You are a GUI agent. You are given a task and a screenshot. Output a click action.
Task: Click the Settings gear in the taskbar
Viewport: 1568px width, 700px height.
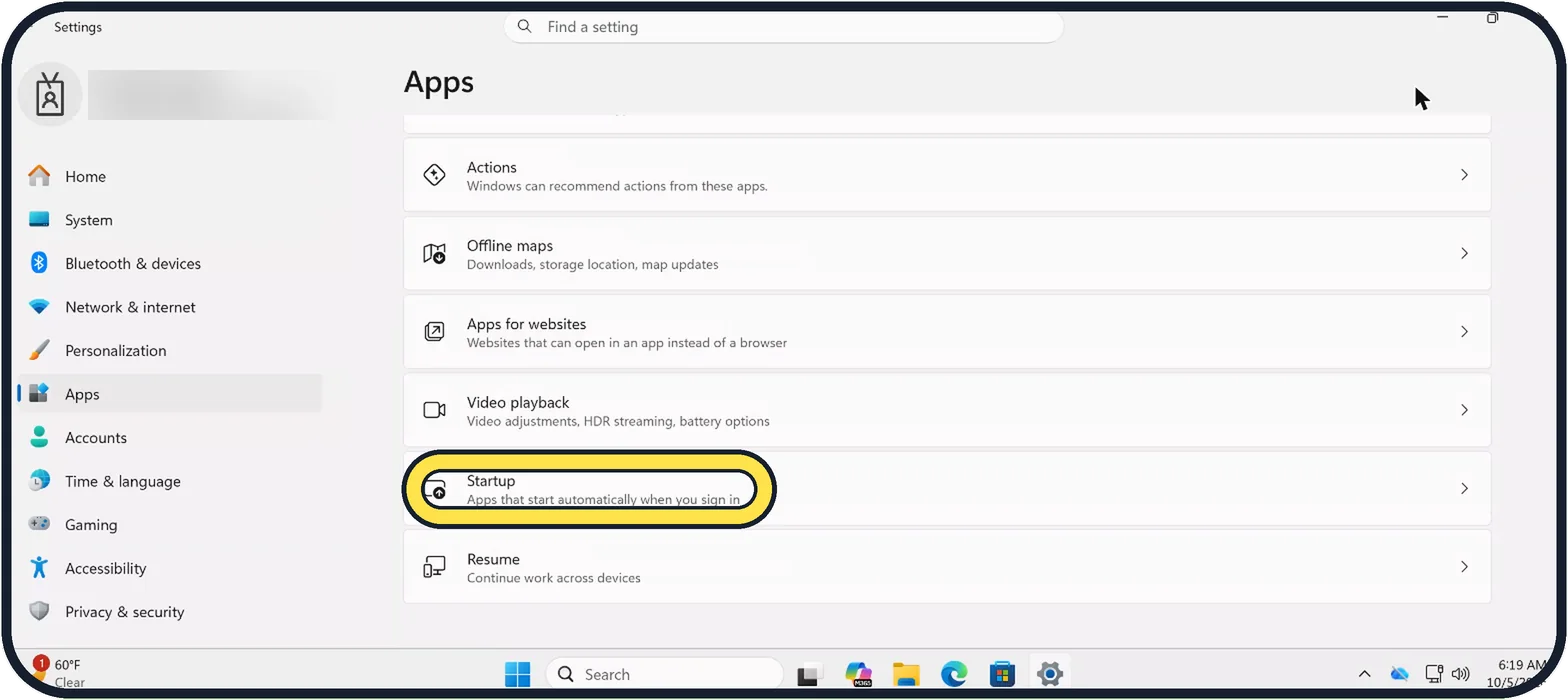(x=1049, y=675)
